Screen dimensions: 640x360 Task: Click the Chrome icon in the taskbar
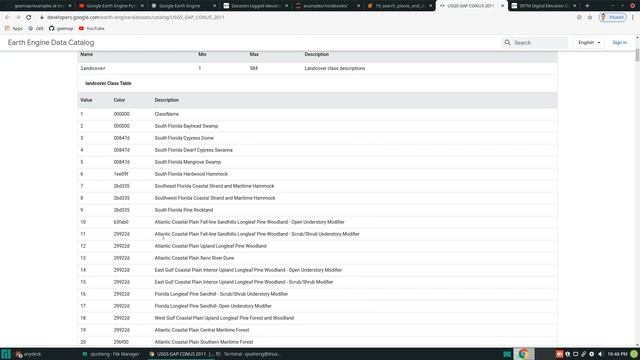[523, 354]
